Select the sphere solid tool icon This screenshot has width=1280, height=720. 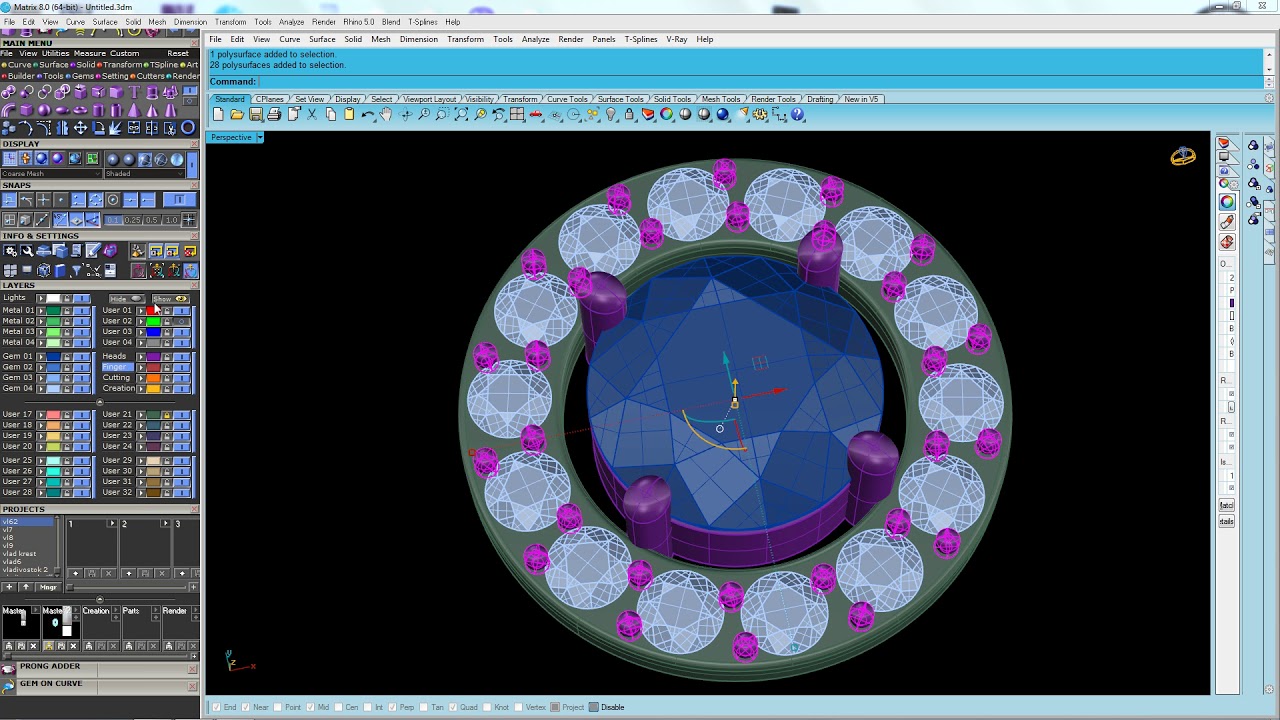point(44,110)
